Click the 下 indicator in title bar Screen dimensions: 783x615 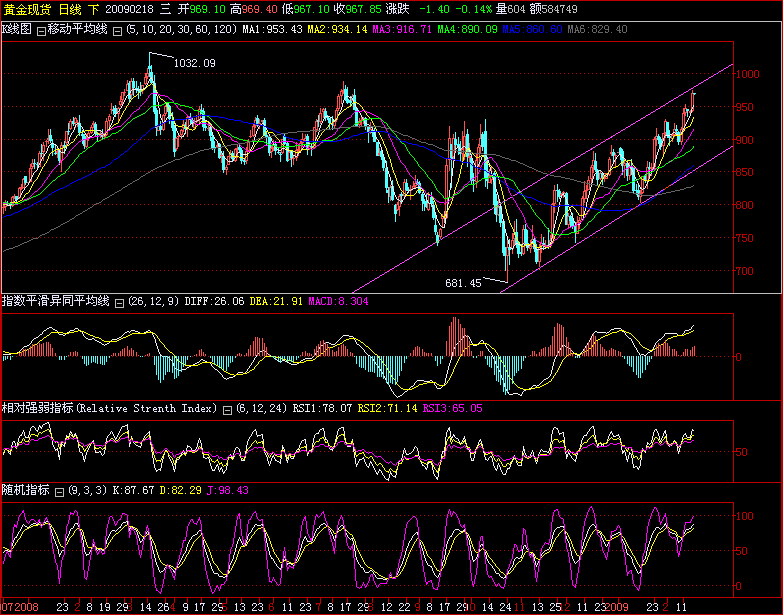point(94,8)
